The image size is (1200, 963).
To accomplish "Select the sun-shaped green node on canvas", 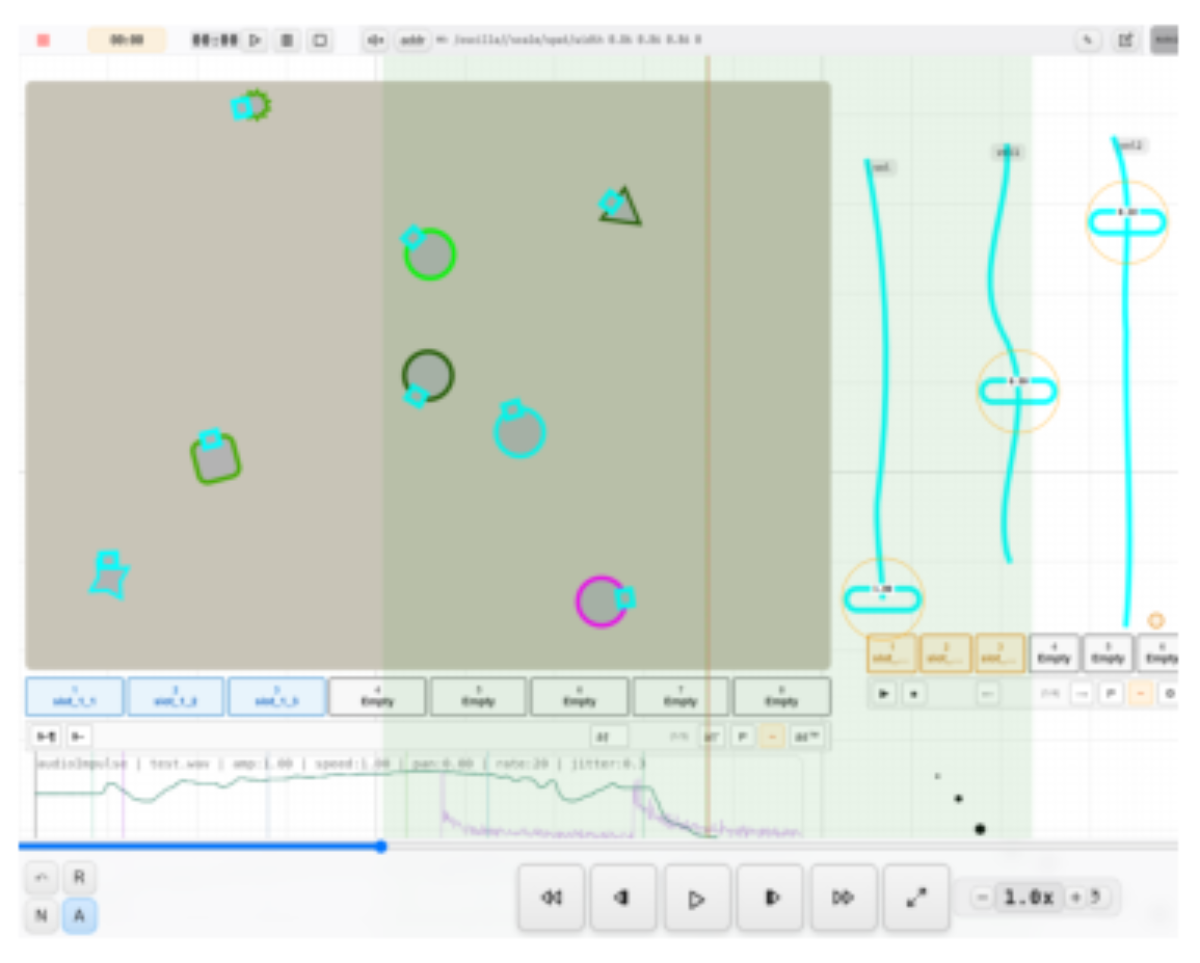I will 258,105.
